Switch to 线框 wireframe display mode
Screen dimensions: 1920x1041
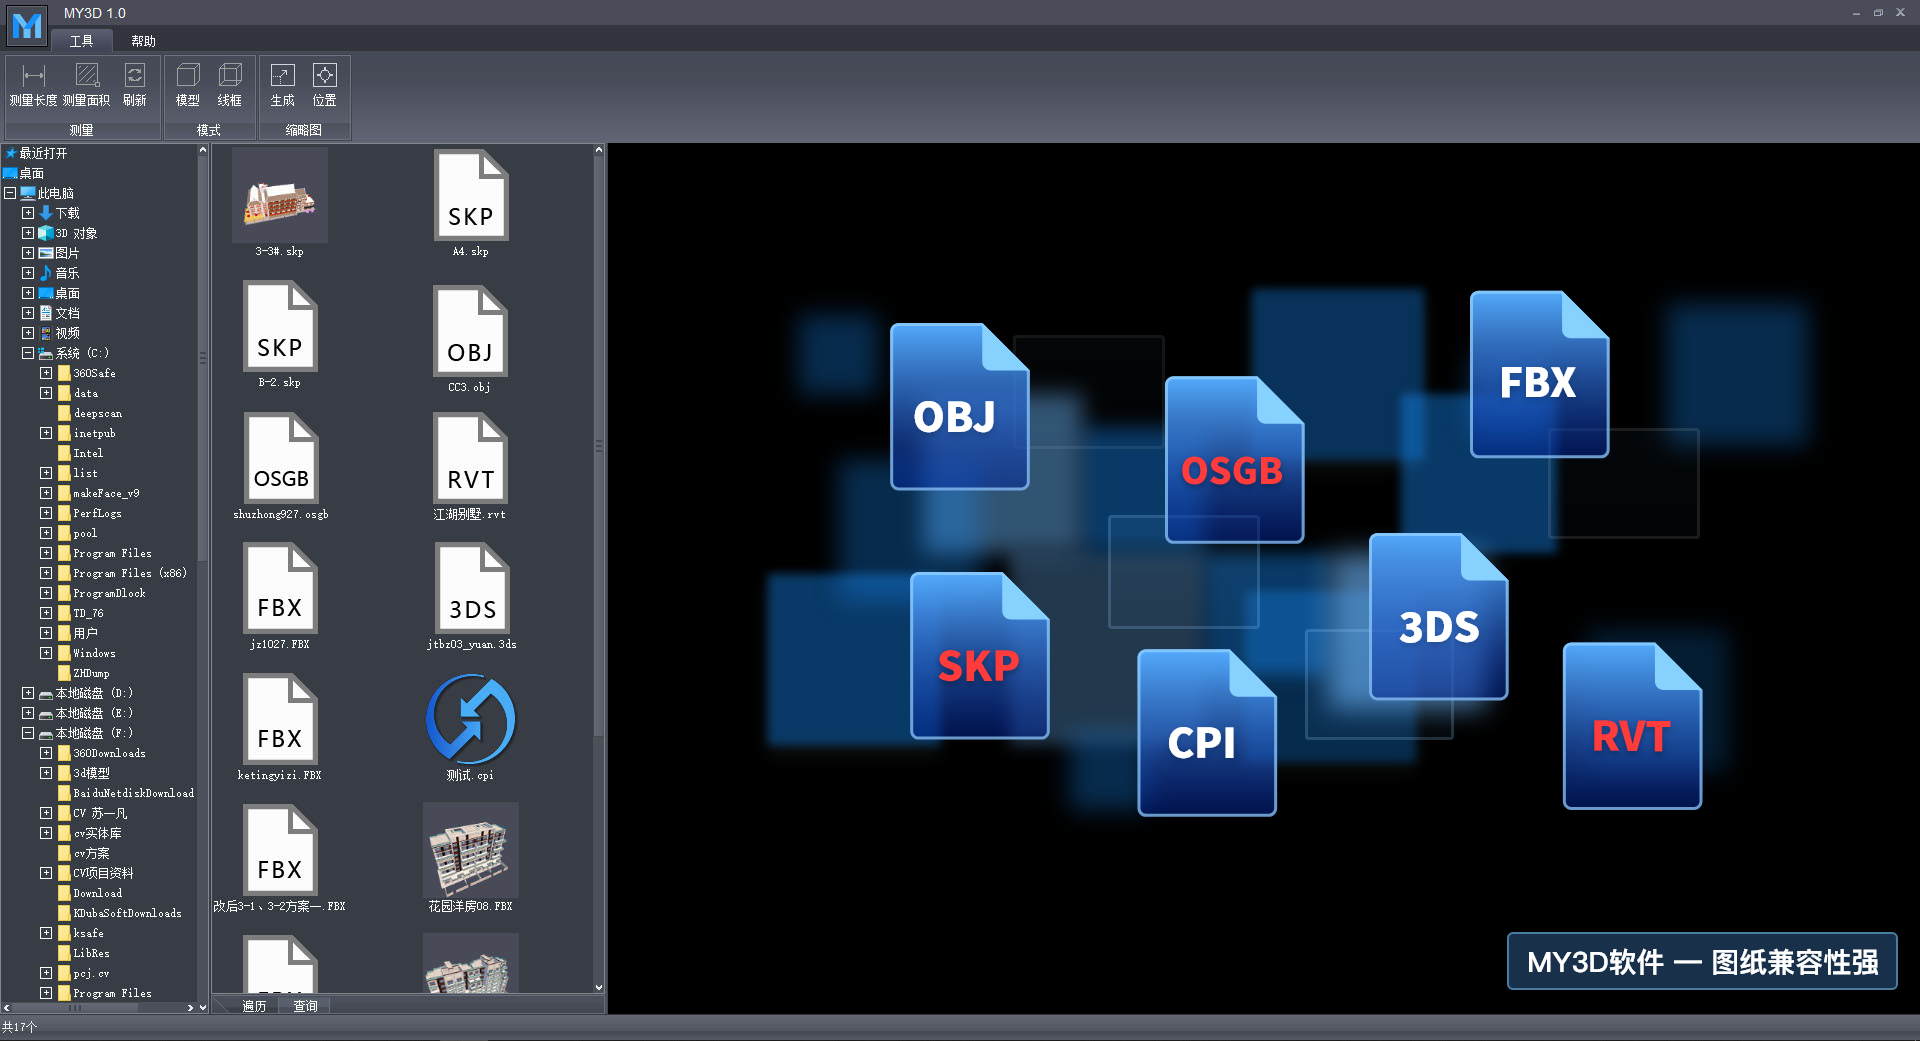pyautogui.click(x=230, y=85)
